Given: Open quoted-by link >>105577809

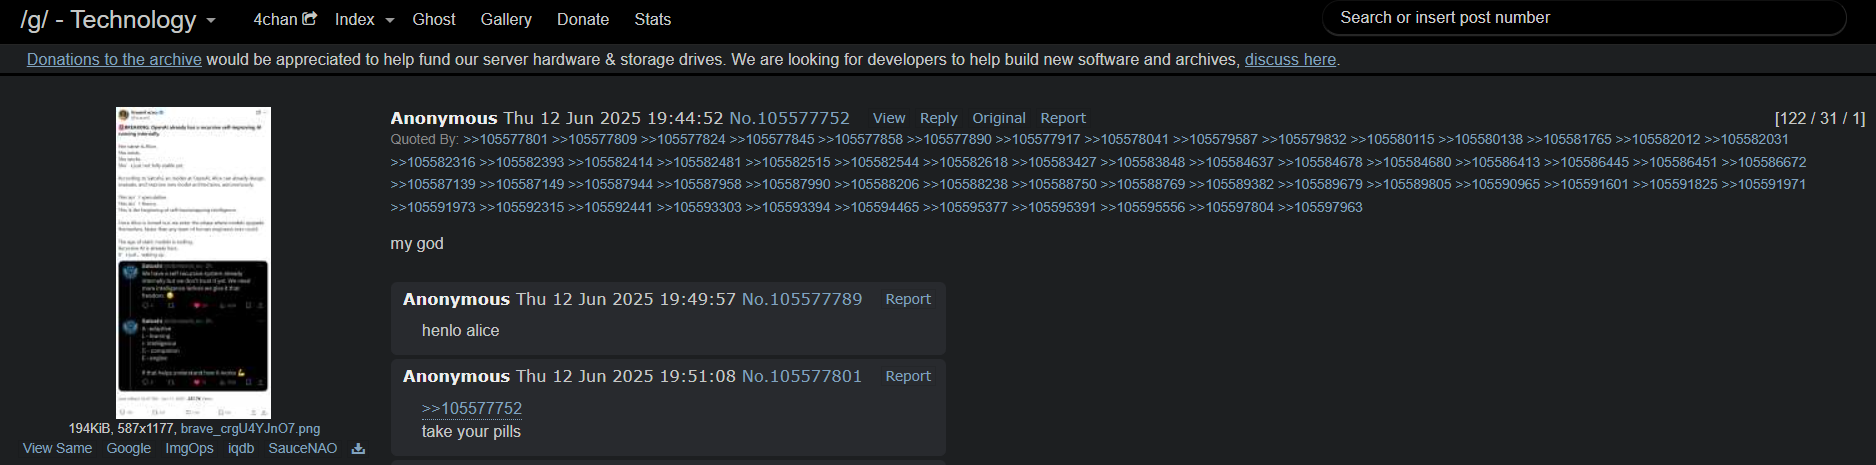Looking at the screenshot, I should [x=594, y=139].
